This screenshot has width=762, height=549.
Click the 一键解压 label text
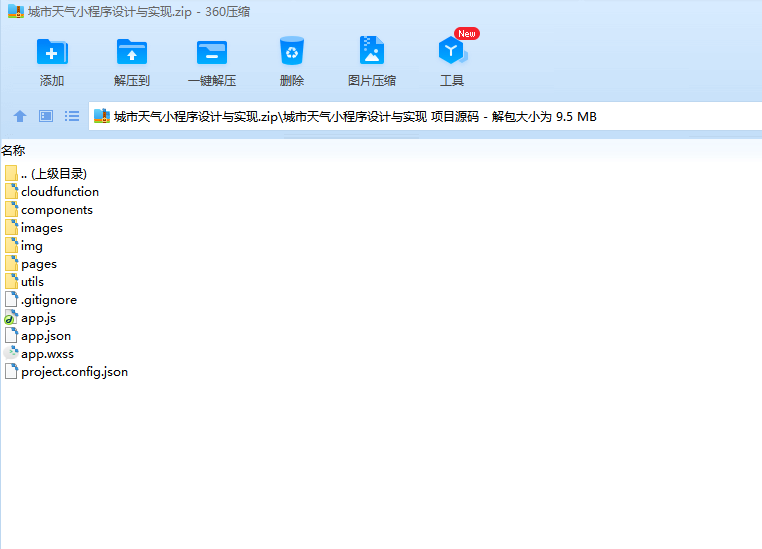point(212,81)
